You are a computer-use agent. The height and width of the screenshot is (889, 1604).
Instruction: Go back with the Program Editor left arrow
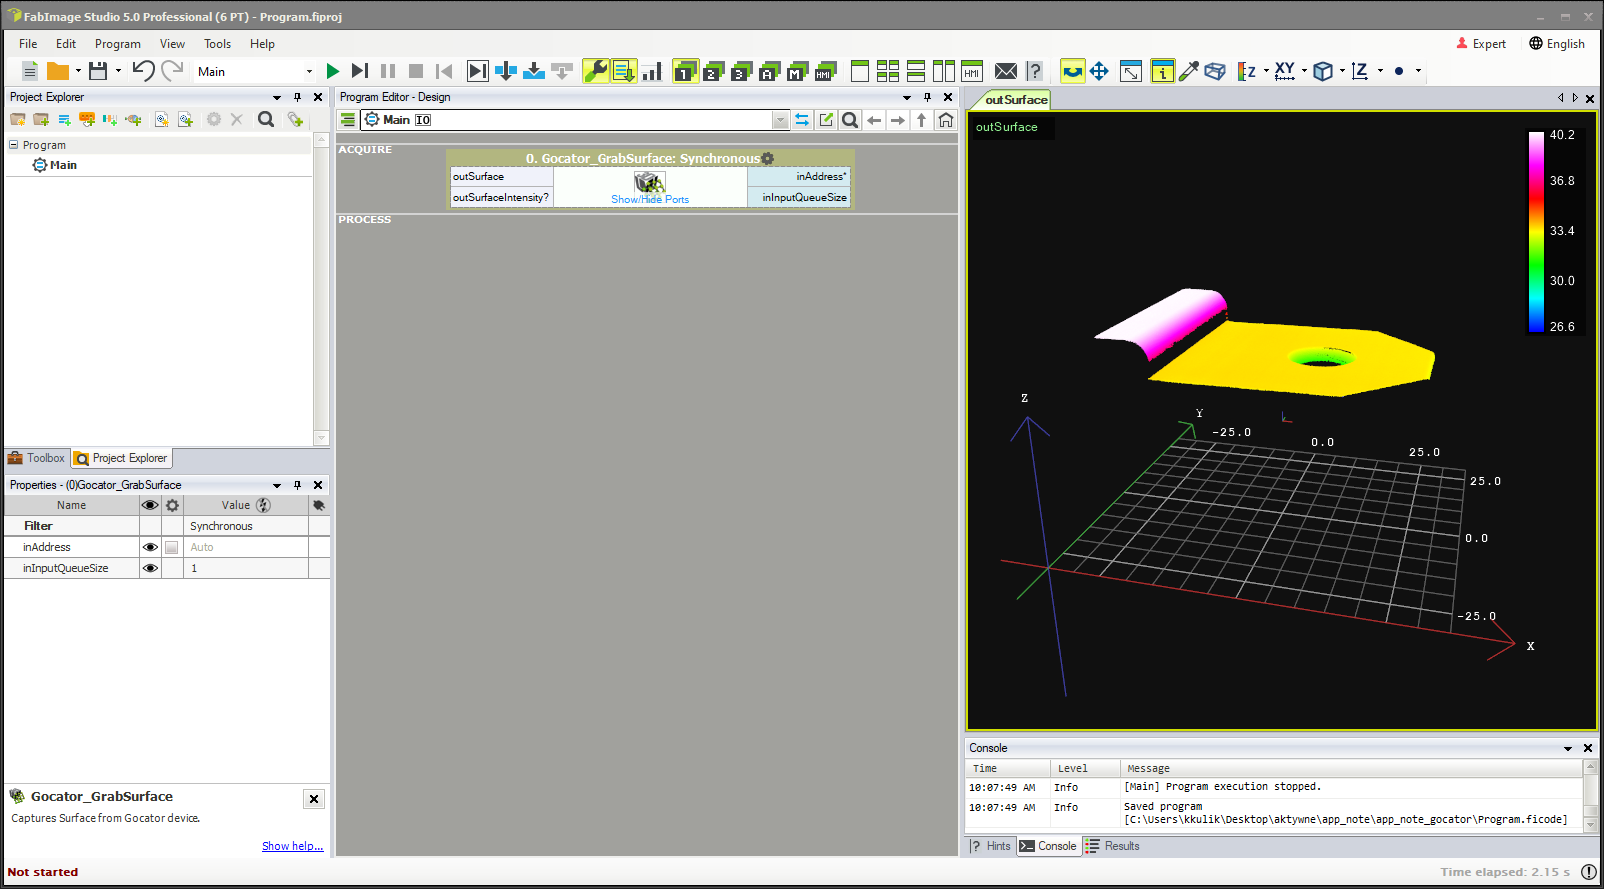[874, 120]
